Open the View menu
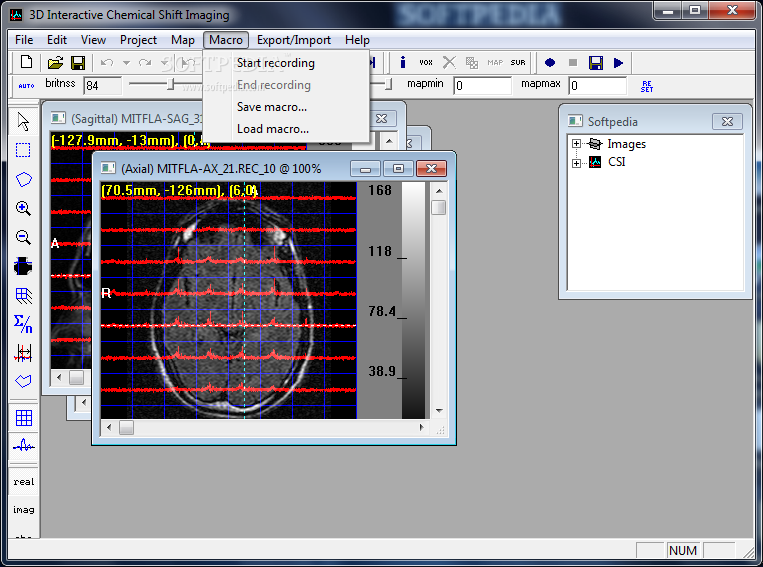The height and width of the screenshot is (567, 763). (x=93, y=40)
